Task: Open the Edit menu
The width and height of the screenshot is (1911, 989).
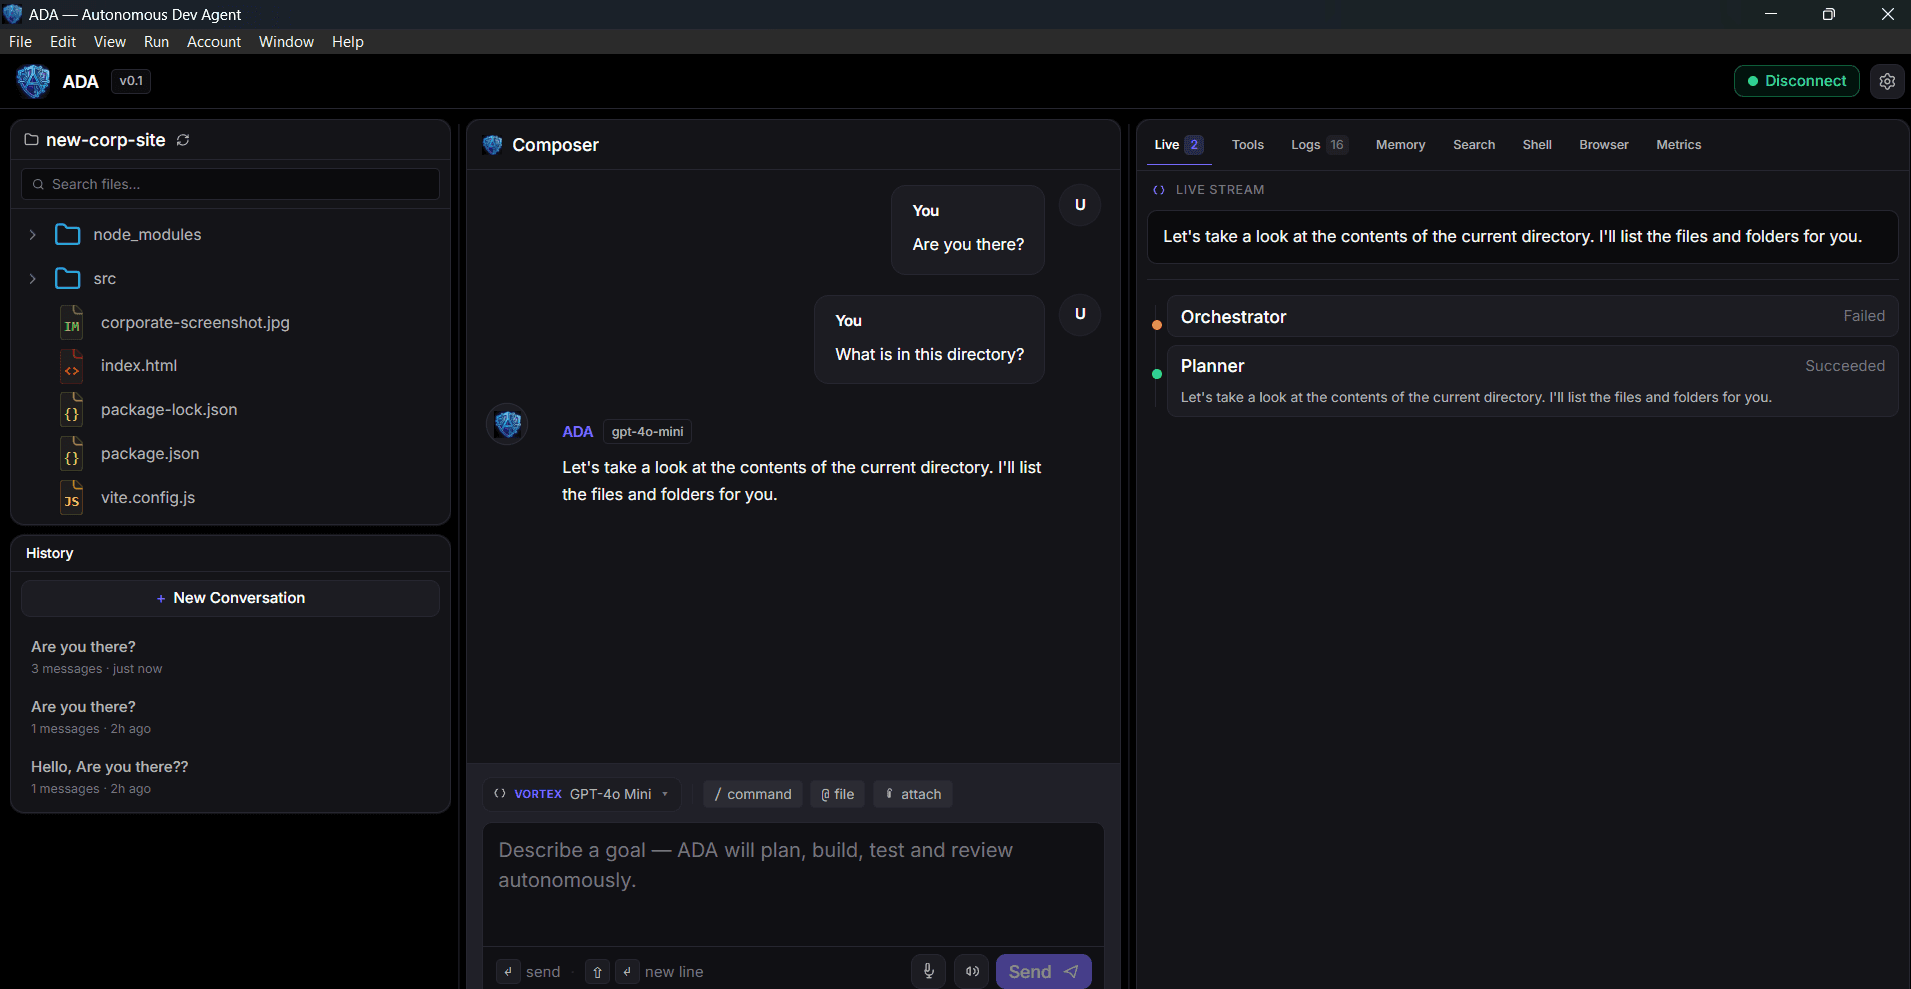Action: click(x=63, y=42)
